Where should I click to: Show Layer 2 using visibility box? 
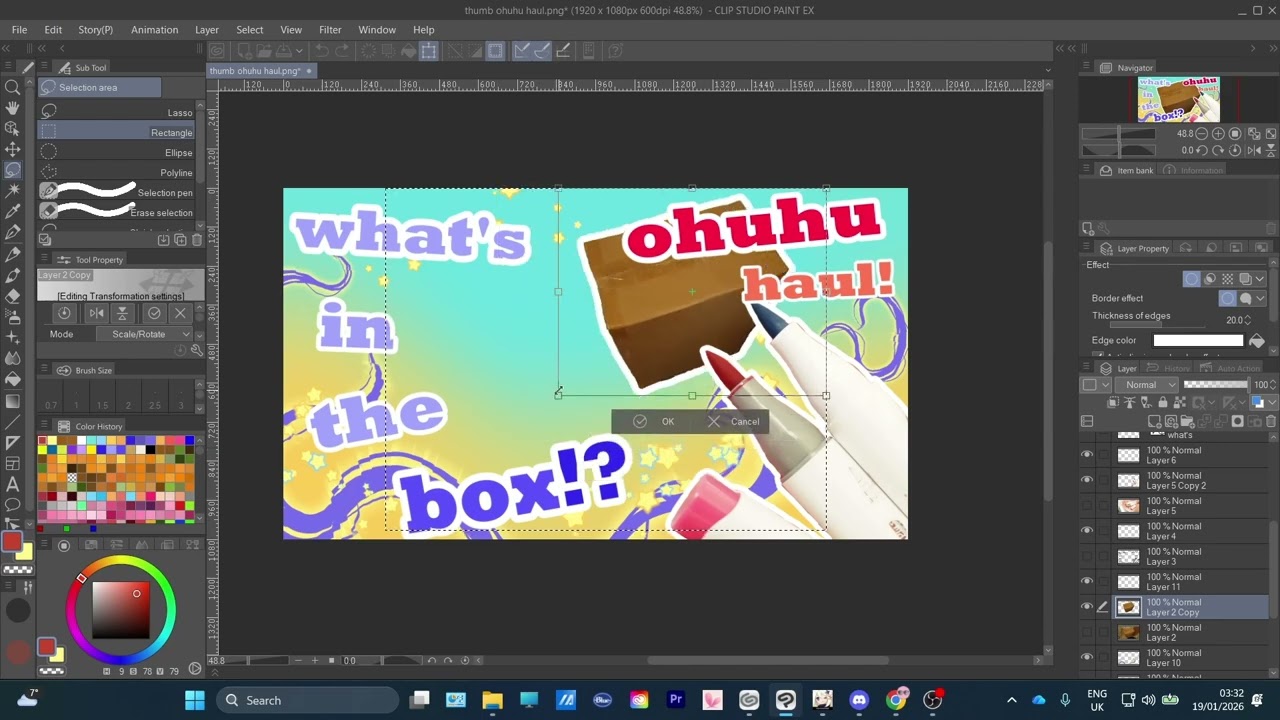[1087, 632]
